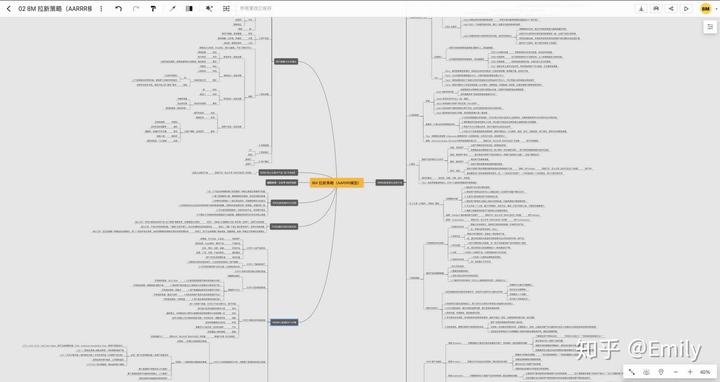The width and height of the screenshot is (720, 382).
Task: Expand the account menu arrow beside avatar
Action: point(716,9)
